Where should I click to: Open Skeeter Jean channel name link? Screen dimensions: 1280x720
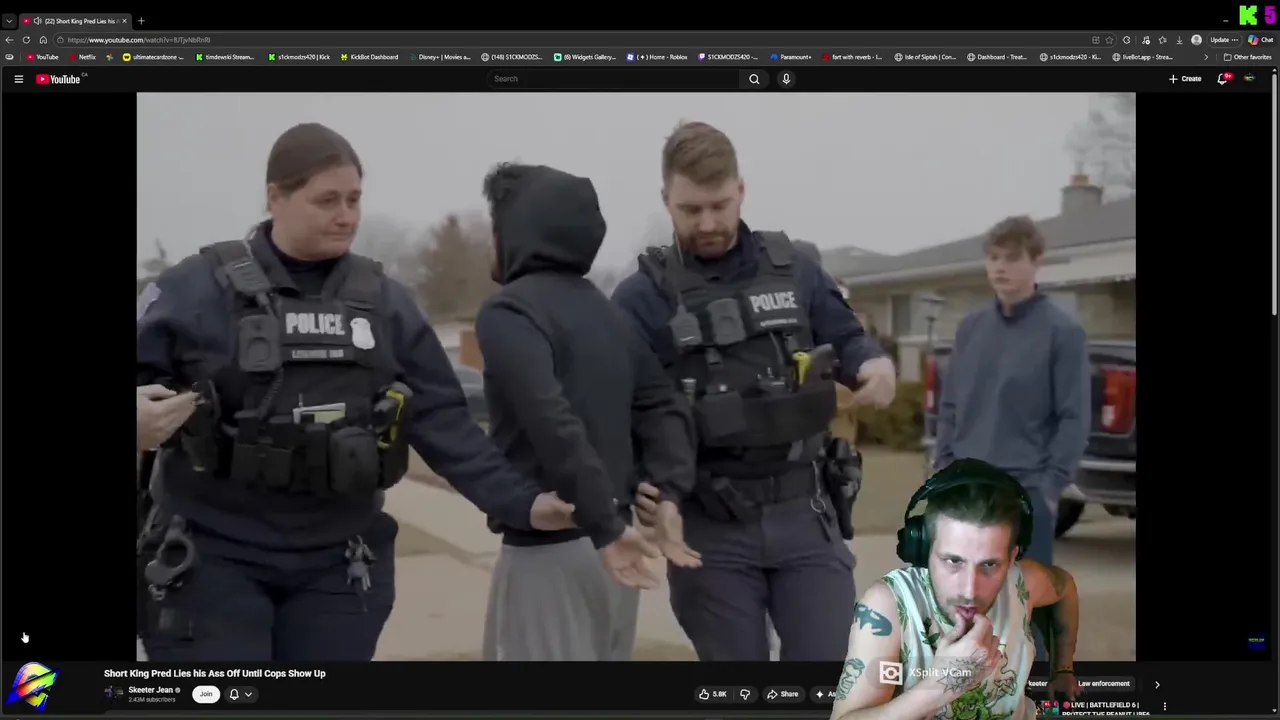150,690
